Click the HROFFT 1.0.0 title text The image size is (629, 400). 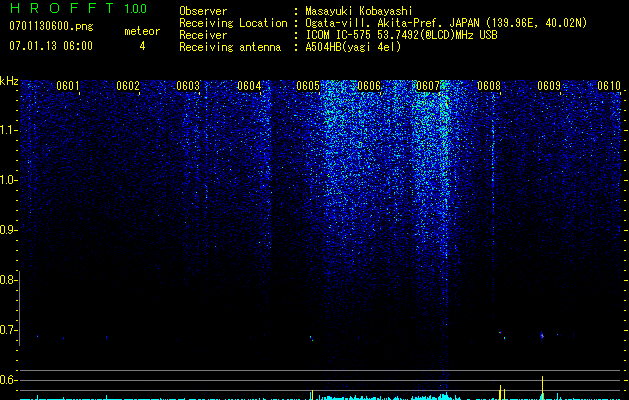tap(78, 8)
